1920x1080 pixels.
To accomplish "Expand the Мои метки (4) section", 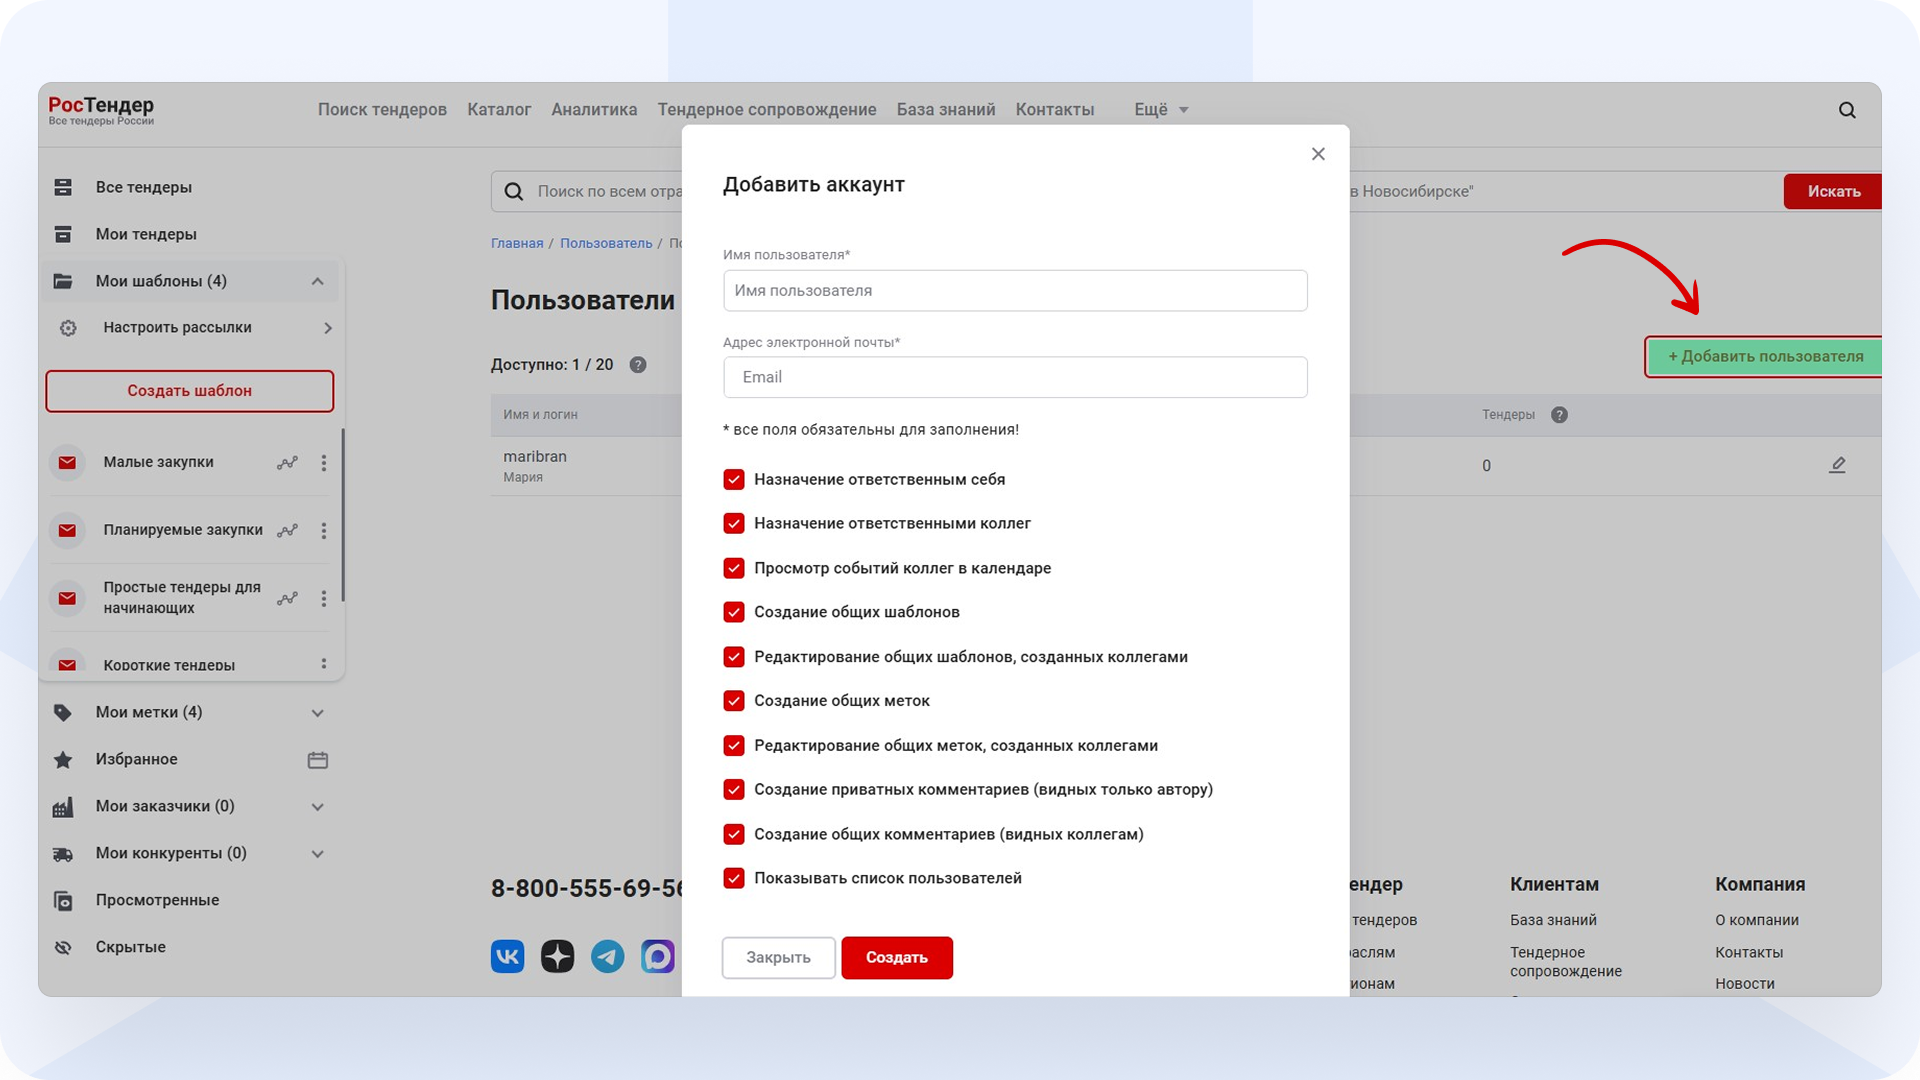I will click(317, 713).
